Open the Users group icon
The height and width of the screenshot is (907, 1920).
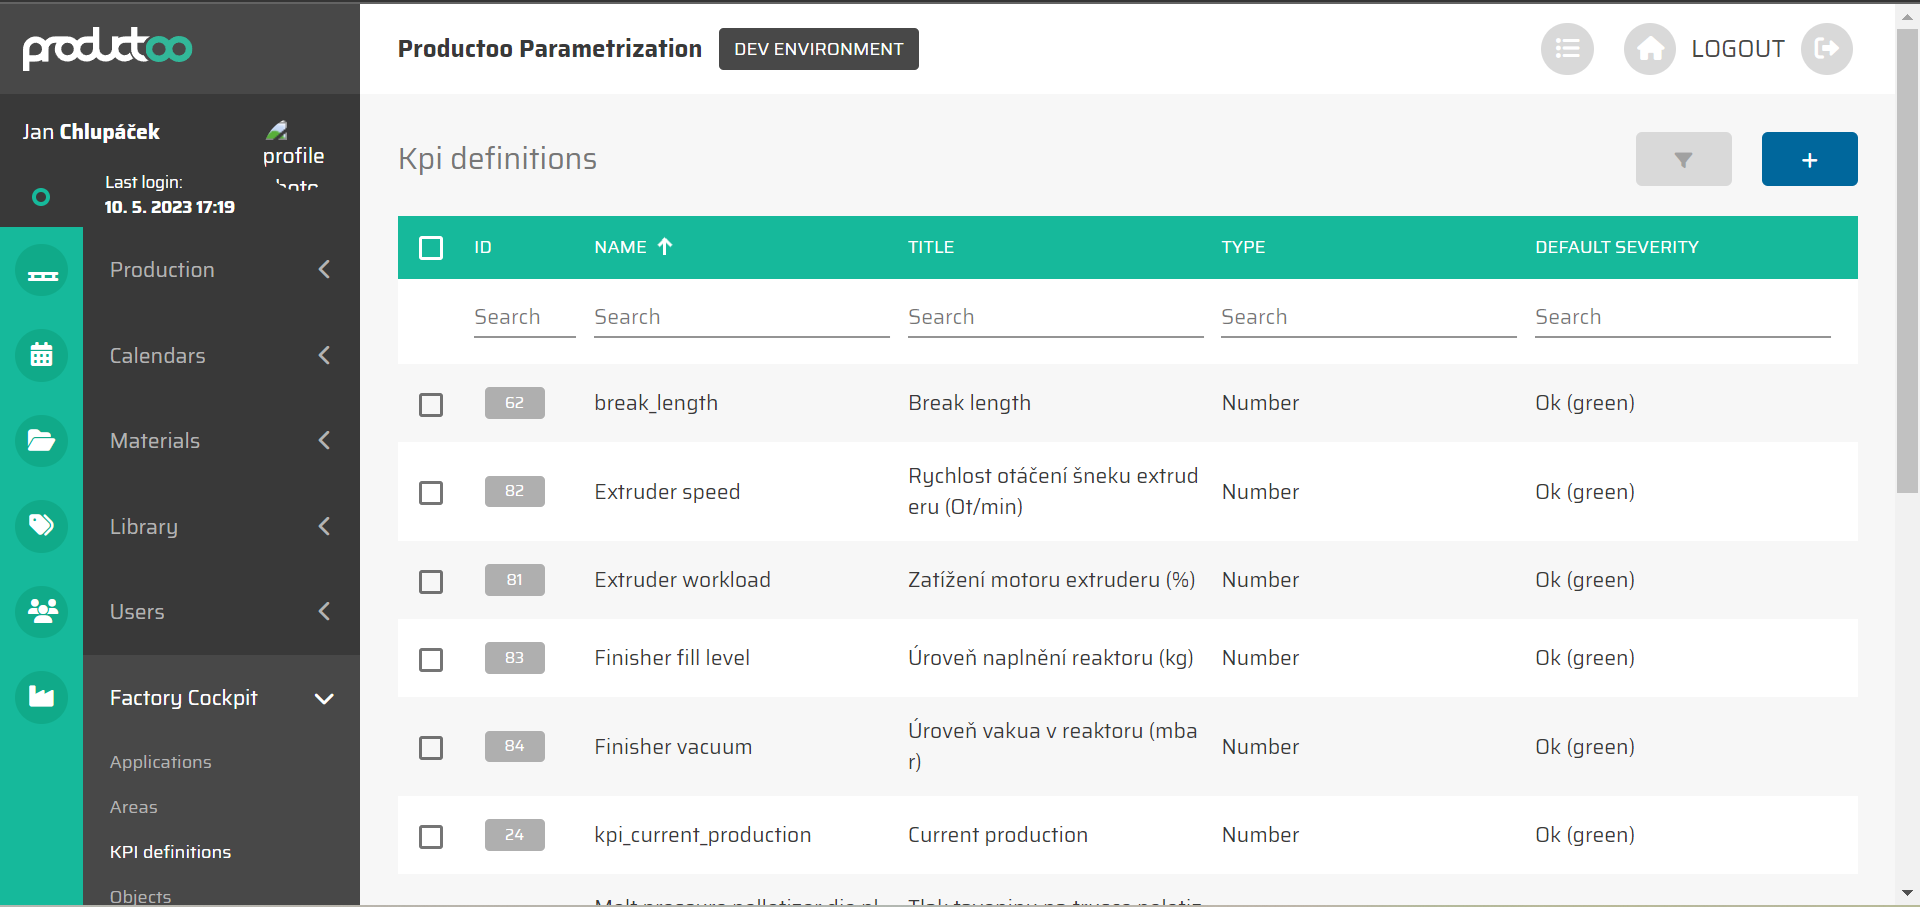(42, 611)
